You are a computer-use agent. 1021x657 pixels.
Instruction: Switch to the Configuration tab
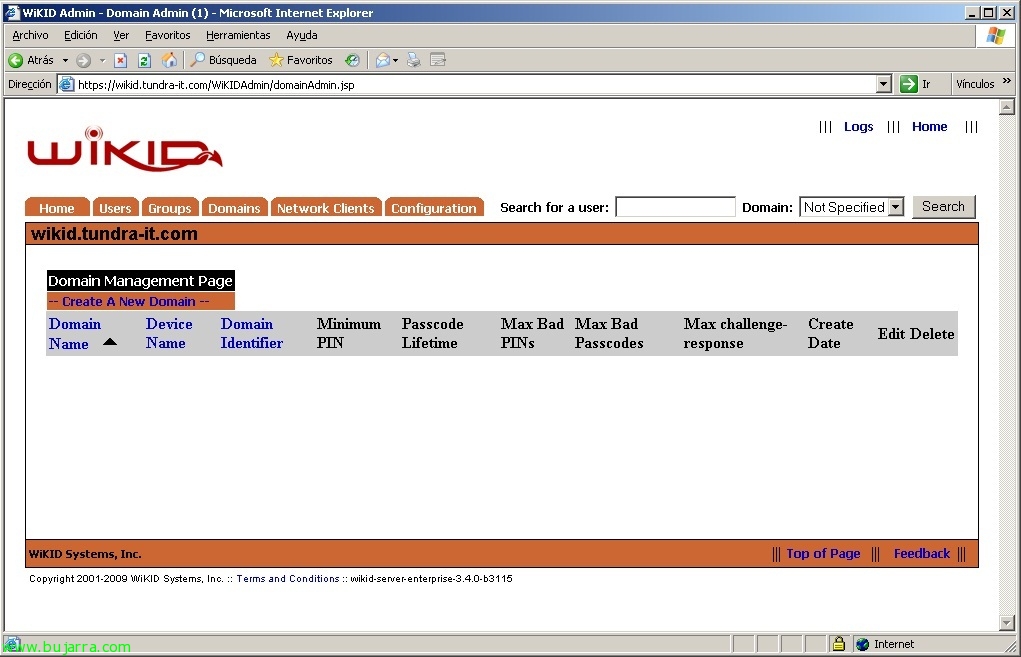coord(434,207)
